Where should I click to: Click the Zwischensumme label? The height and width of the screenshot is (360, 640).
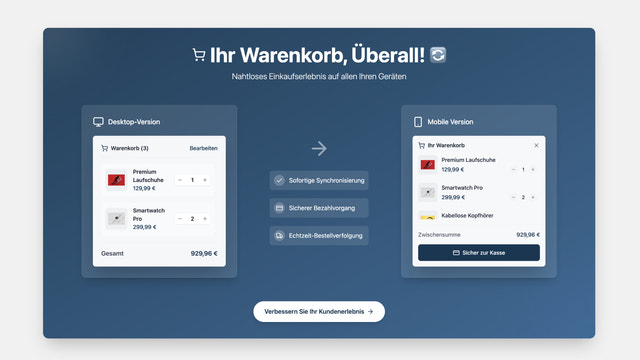click(x=439, y=235)
